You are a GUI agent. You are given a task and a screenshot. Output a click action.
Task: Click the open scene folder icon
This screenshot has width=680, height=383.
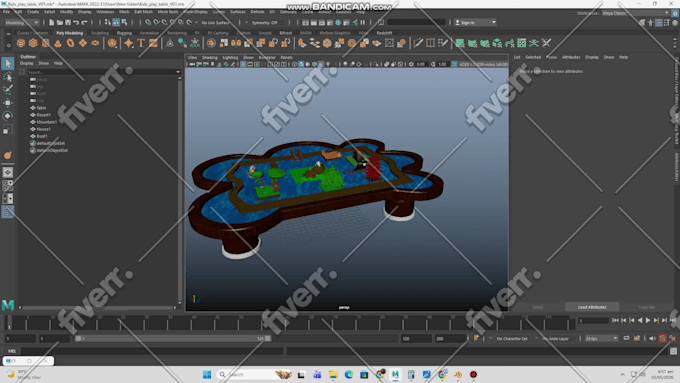(x=59, y=23)
